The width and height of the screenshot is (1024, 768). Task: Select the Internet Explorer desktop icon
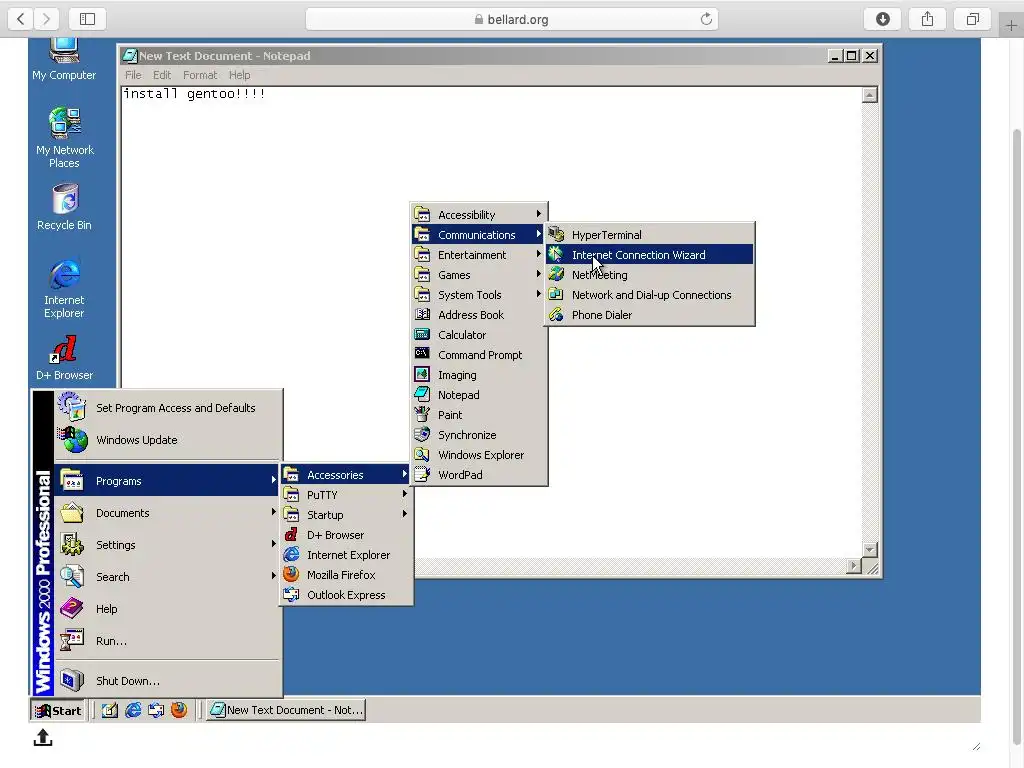[x=64, y=288]
